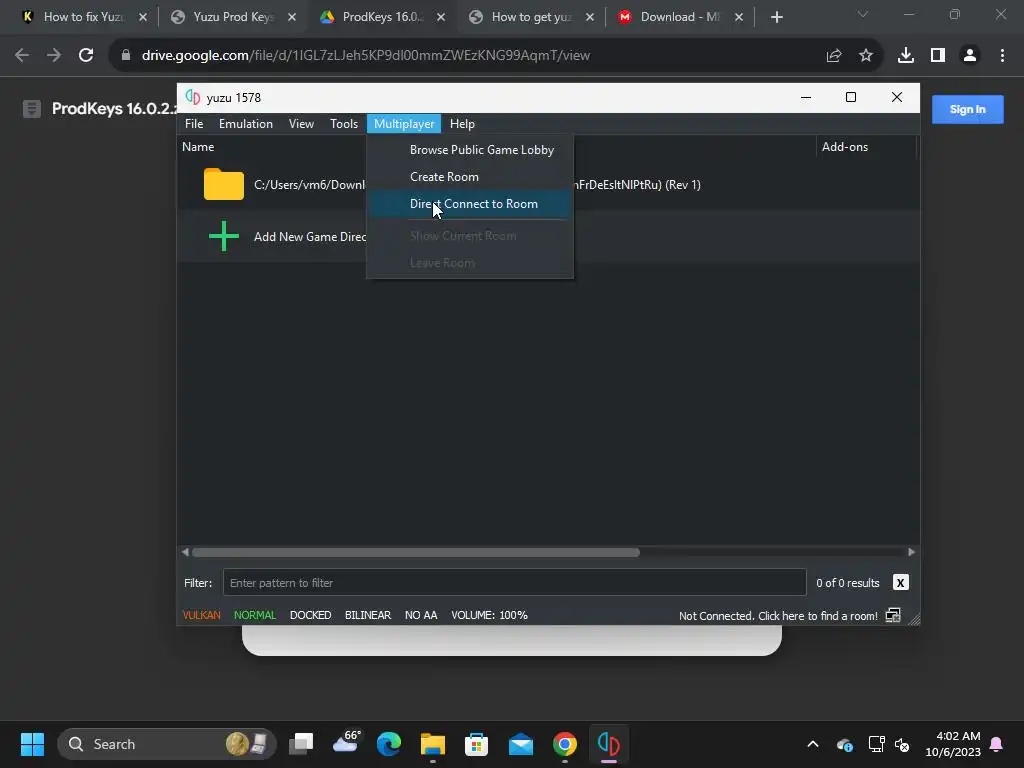Toggle the BILINEAR filter status
1024x768 pixels.
[x=368, y=615]
